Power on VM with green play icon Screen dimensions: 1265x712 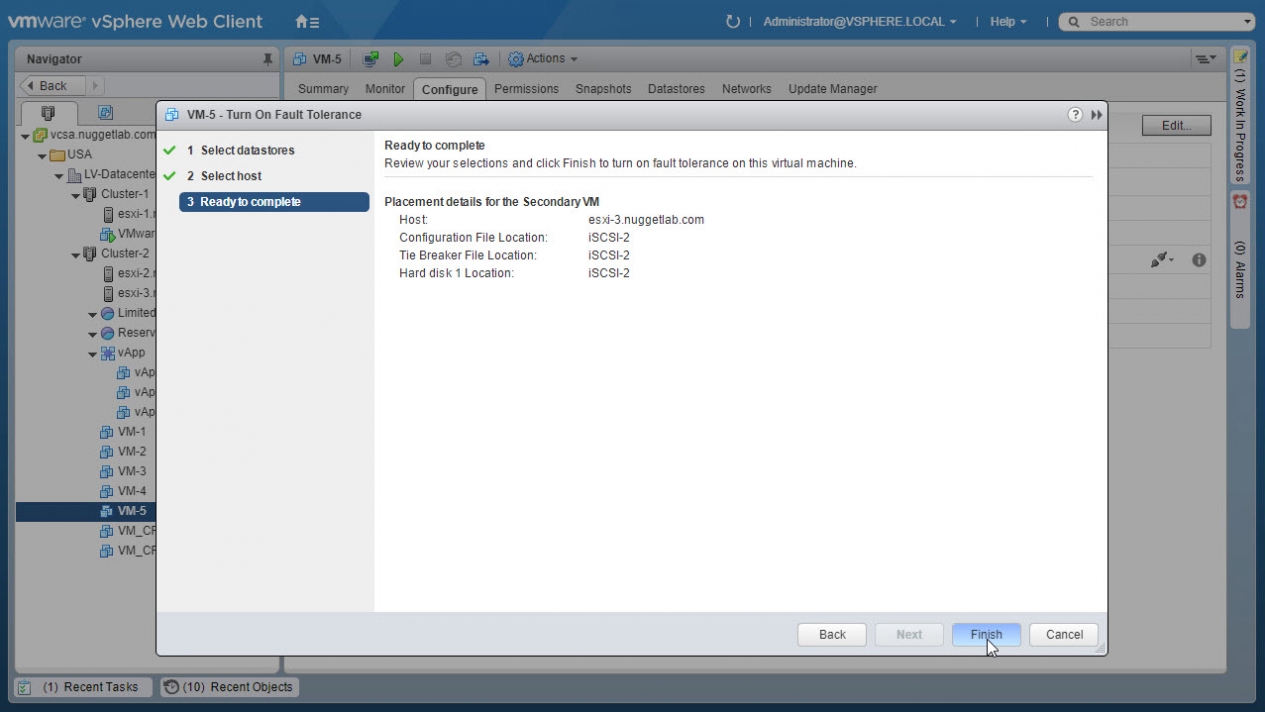398,59
